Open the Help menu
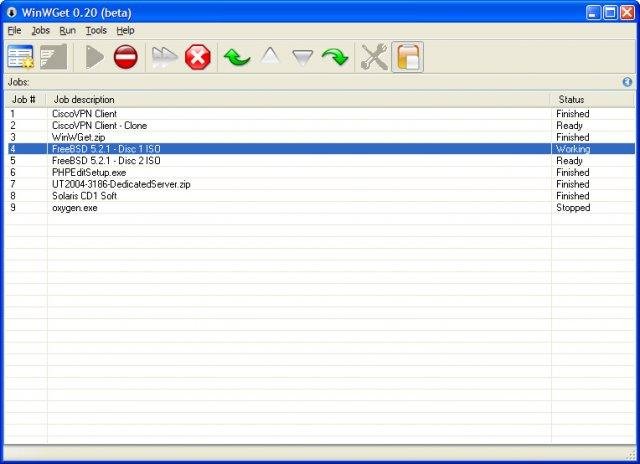Image resolution: width=640 pixels, height=464 pixels. tap(125, 30)
